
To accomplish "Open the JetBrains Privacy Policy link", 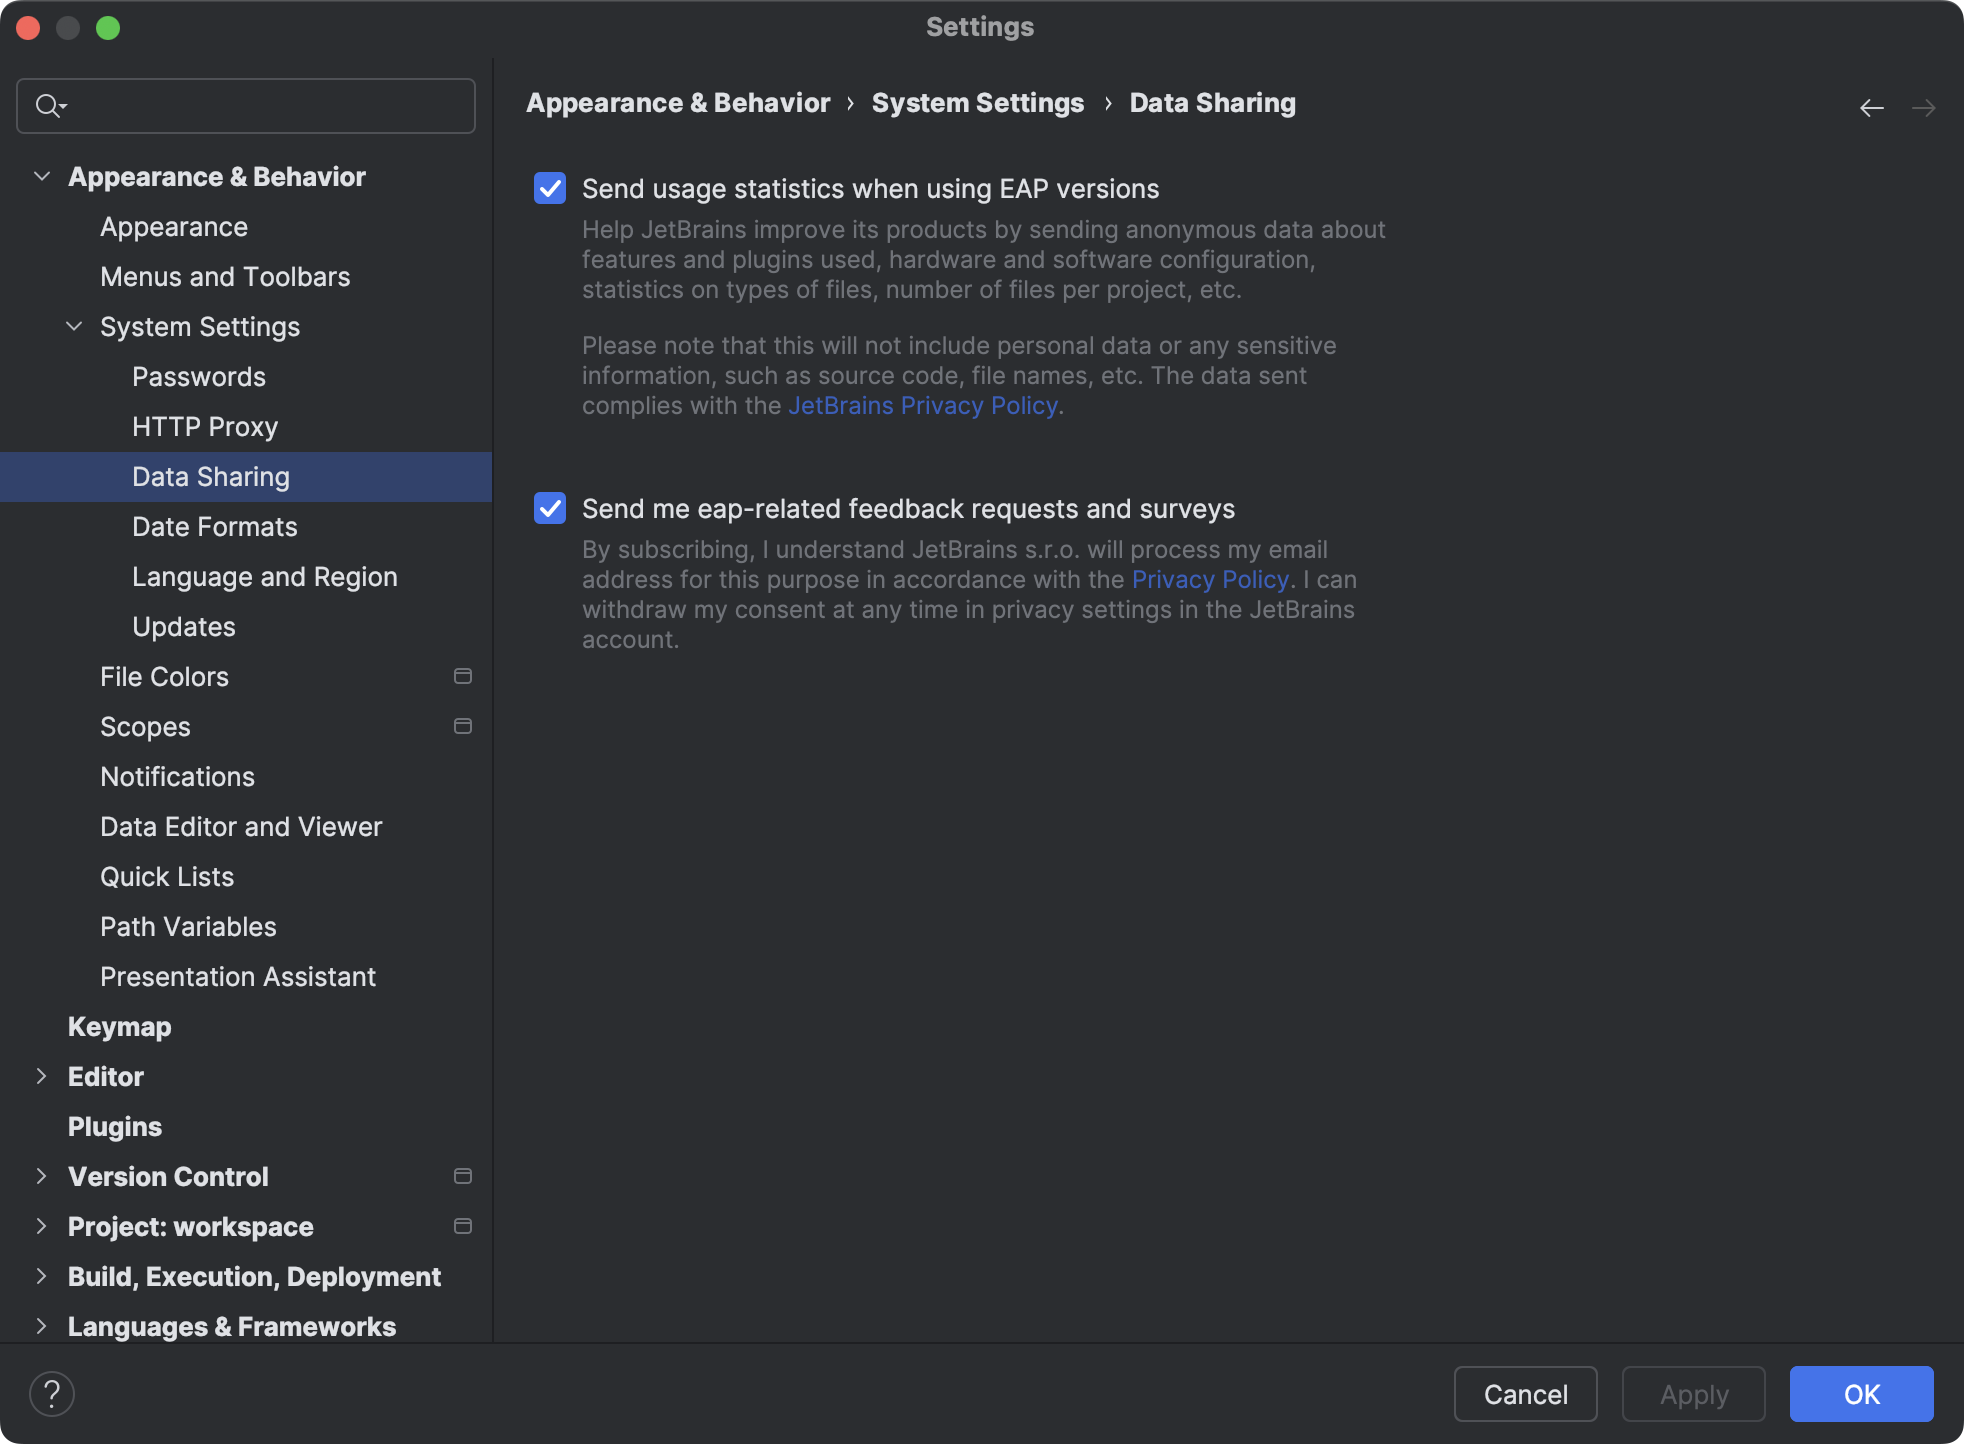I will click(x=920, y=405).
